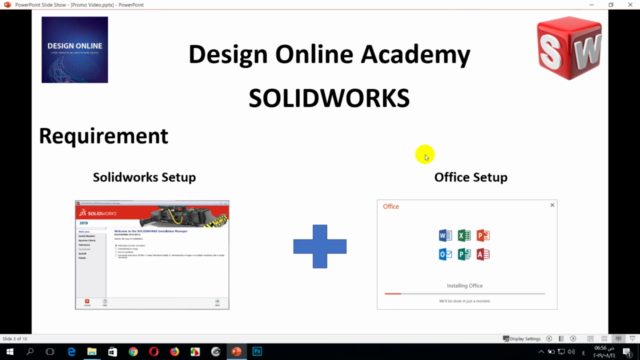Launch Microsoft Edge from the taskbar
The image size is (640, 360).
pyautogui.click(x=71, y=352)
